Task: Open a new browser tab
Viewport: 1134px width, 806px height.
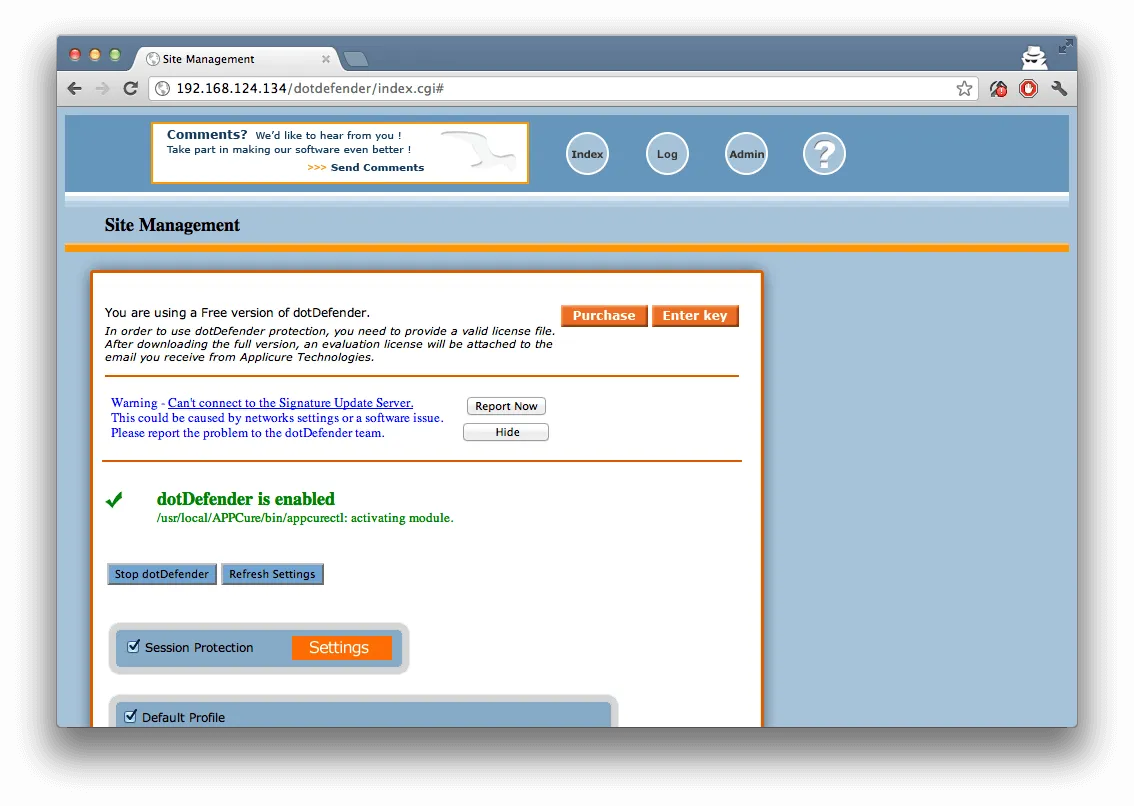Action: [x=355, y=59]
